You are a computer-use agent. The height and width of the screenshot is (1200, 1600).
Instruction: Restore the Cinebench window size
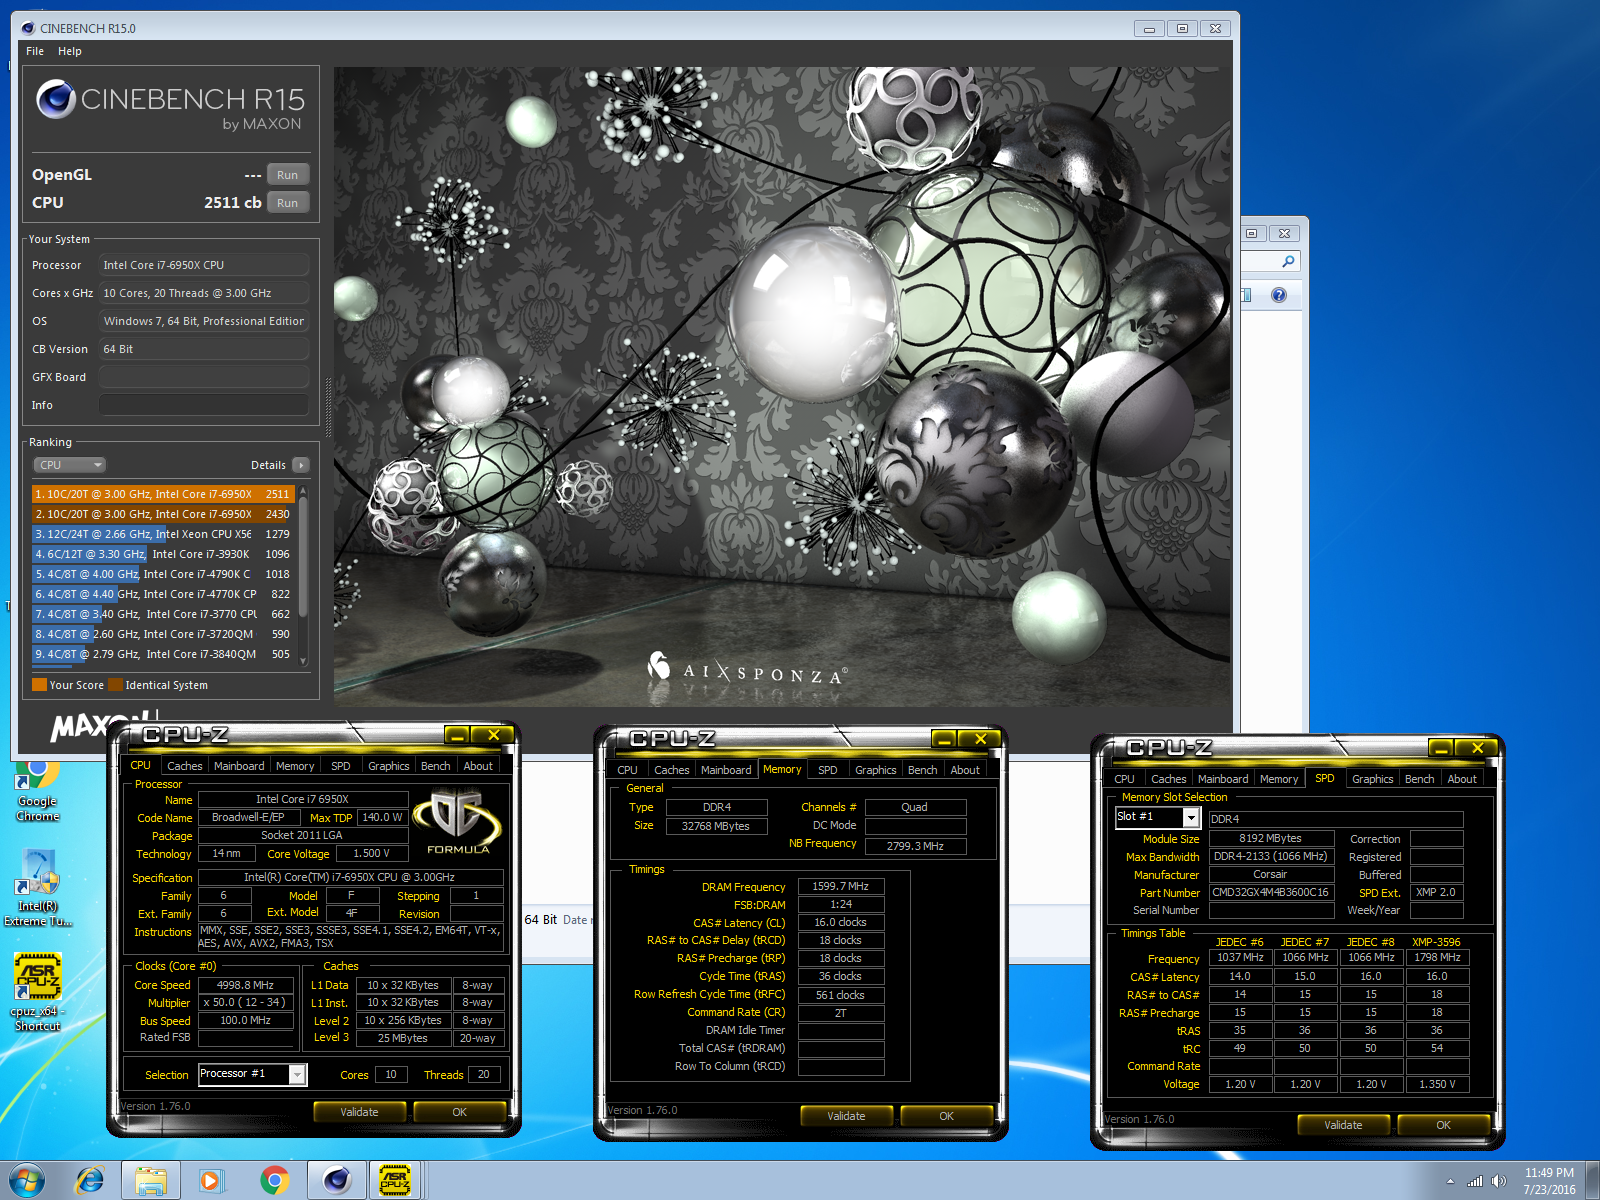tap(1182, 28)
